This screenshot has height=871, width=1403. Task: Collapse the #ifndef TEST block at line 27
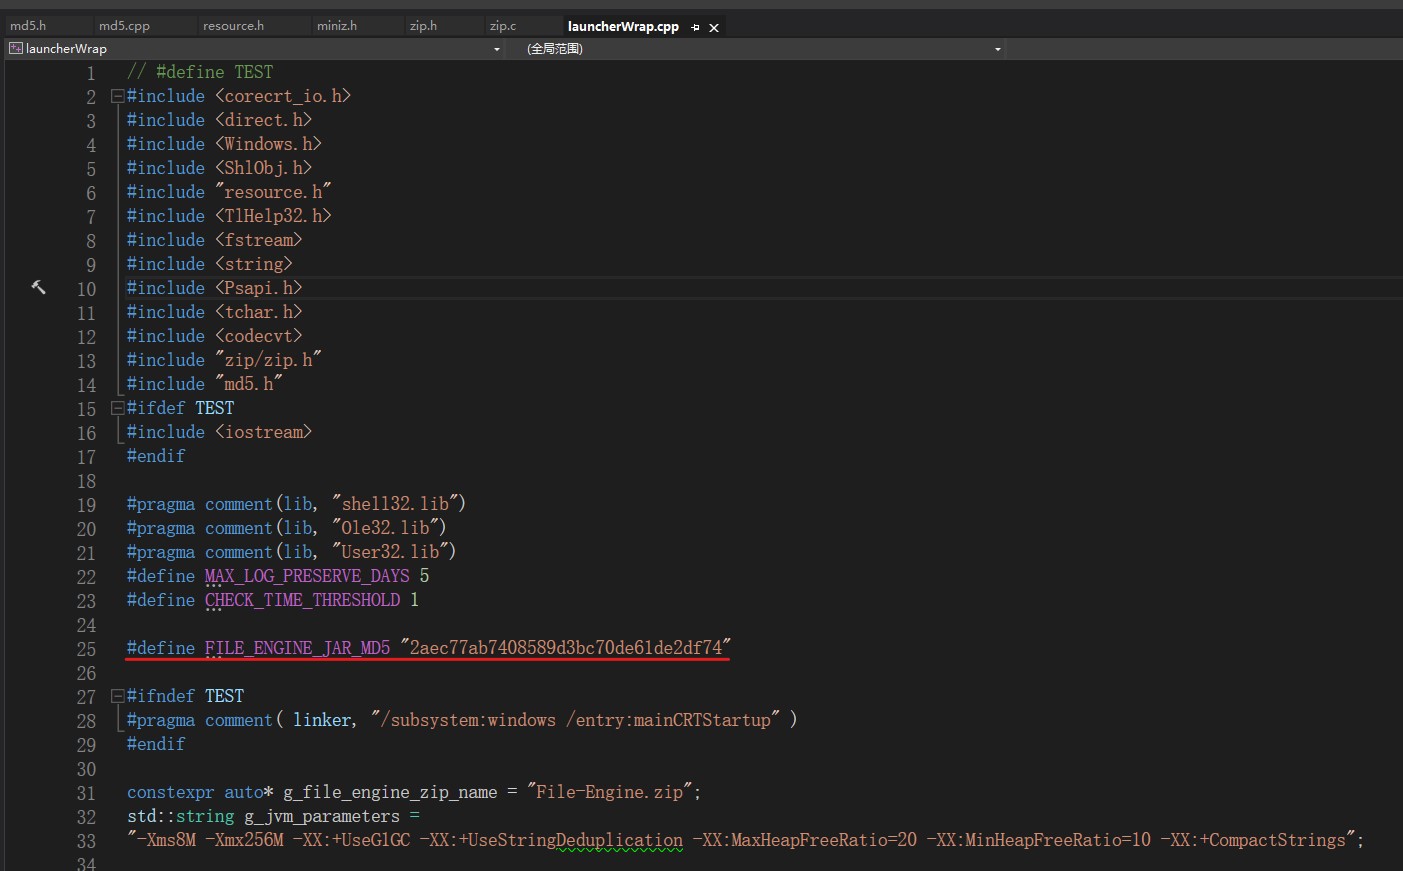pos(117,696)
